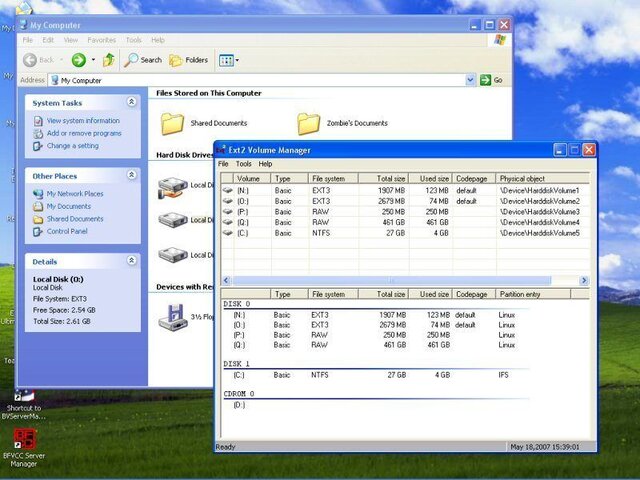The image size is (640, 480).
Task: Select drive icon of volume (C:) row
Action: click(x=227, y=233)
